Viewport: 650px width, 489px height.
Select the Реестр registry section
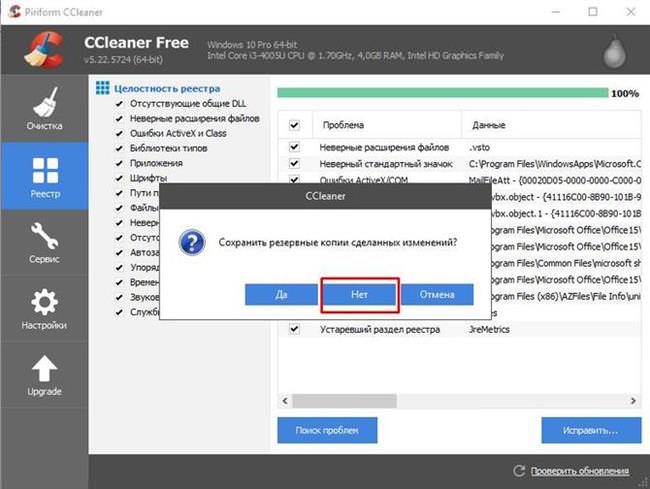coord(44,177)
